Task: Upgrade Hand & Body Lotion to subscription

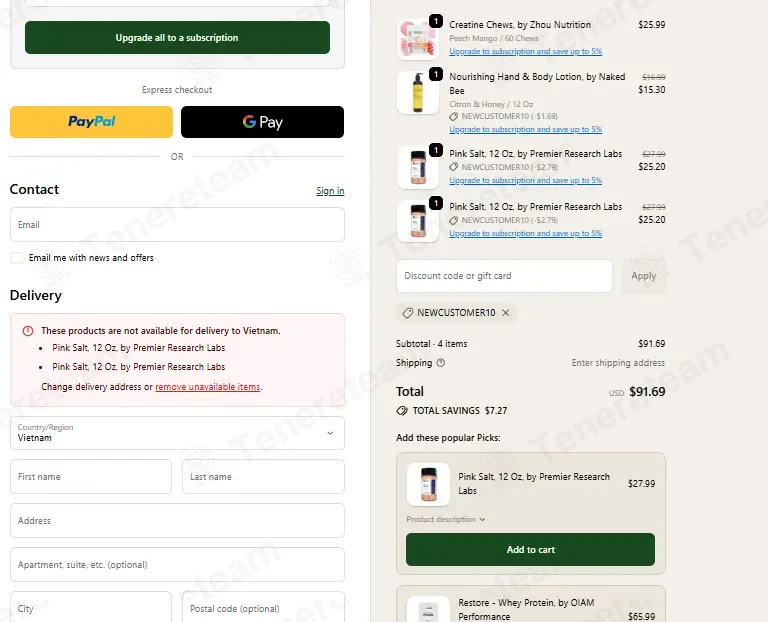Action: coord(526,129)
